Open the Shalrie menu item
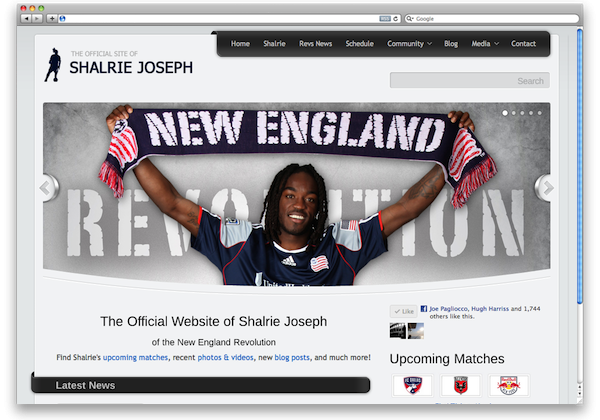The image size is (600, 420). pyautogui.click(x=274, y=44)
